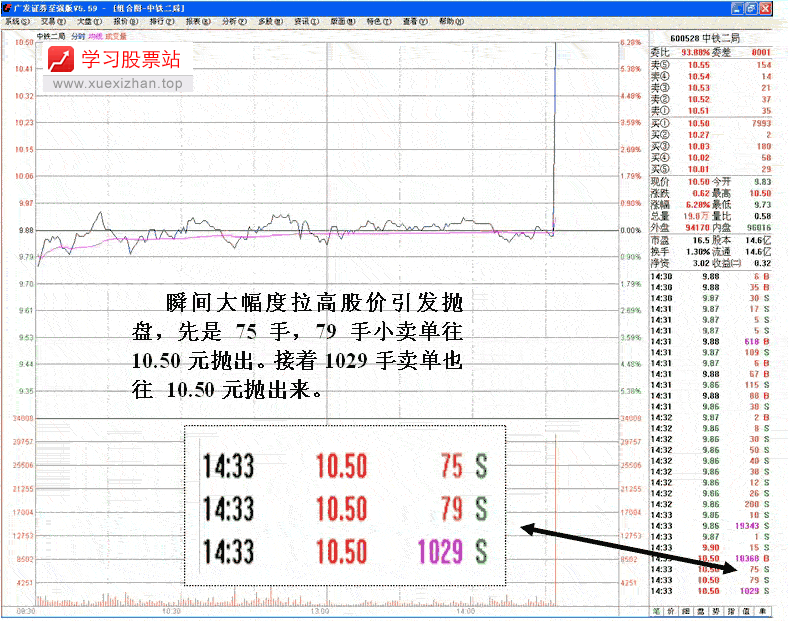The image size is (788, 621).
Task: Switch to the 笔 tab at bottom right
Action: click(657, 610)
